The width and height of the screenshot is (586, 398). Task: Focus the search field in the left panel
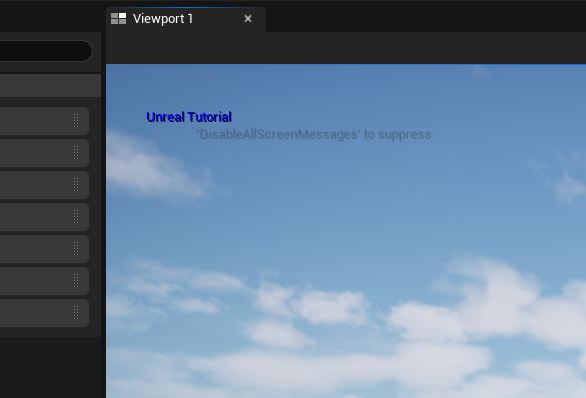46,51
